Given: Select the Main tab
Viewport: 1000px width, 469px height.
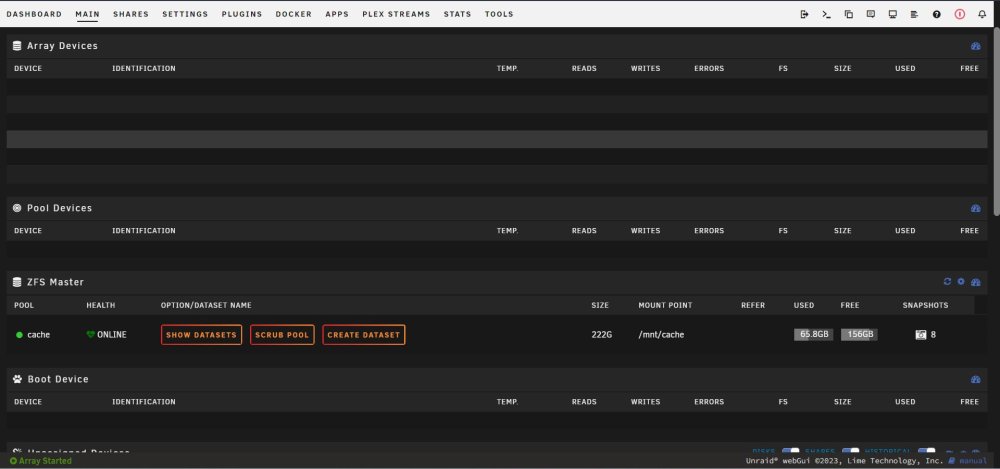Looking at the screenshot, I should (x=87, y=14).
